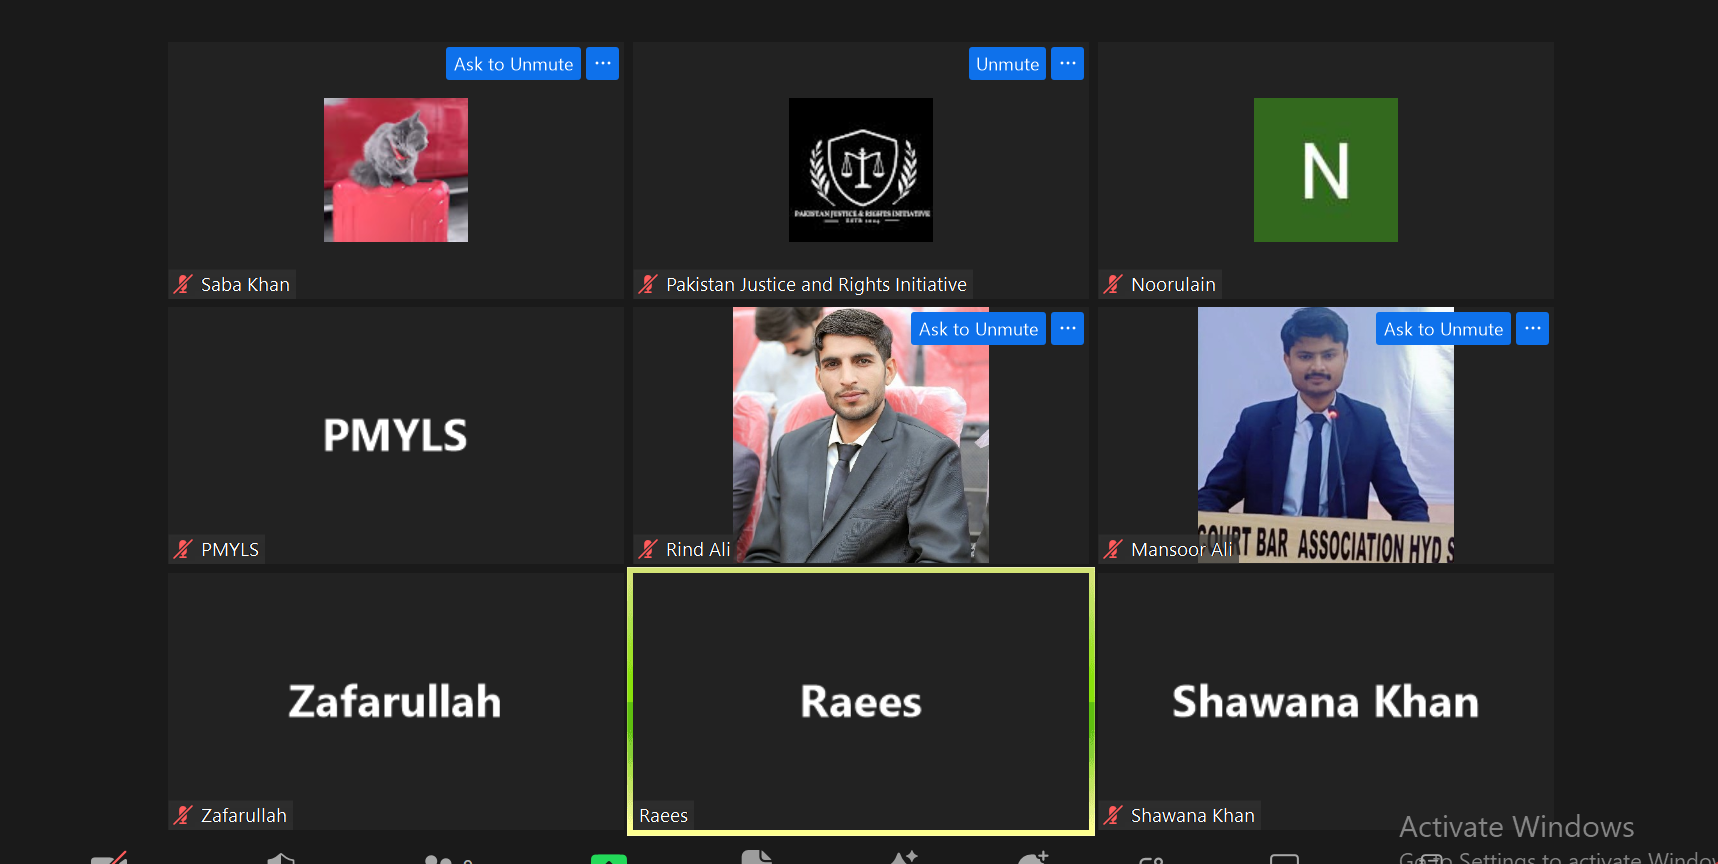Select the scales of justice logo thumbnail
This screenshot has height=864, width=1718.
[x=861, y=170]
